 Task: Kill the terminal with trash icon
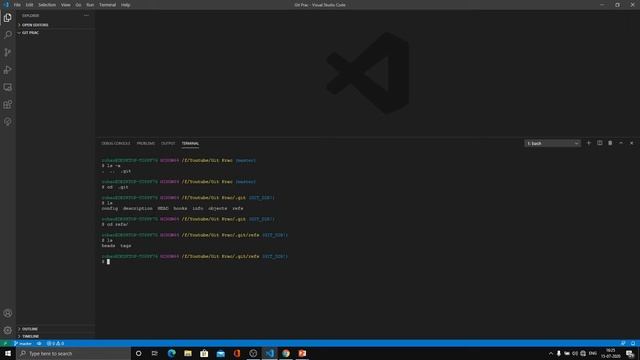pos(610,143)
